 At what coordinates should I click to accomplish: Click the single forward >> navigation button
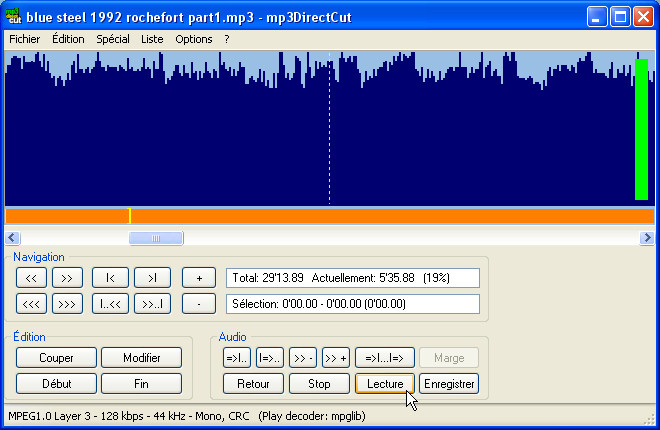[x=67, y=278]
